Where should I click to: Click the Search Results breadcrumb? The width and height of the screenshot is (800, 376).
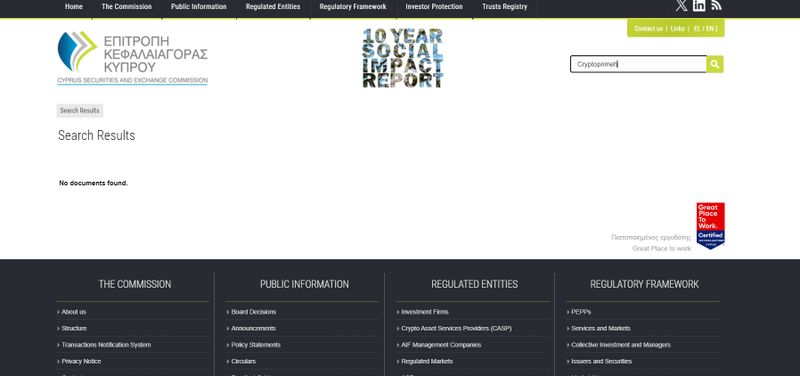click(x=80, y=111)
